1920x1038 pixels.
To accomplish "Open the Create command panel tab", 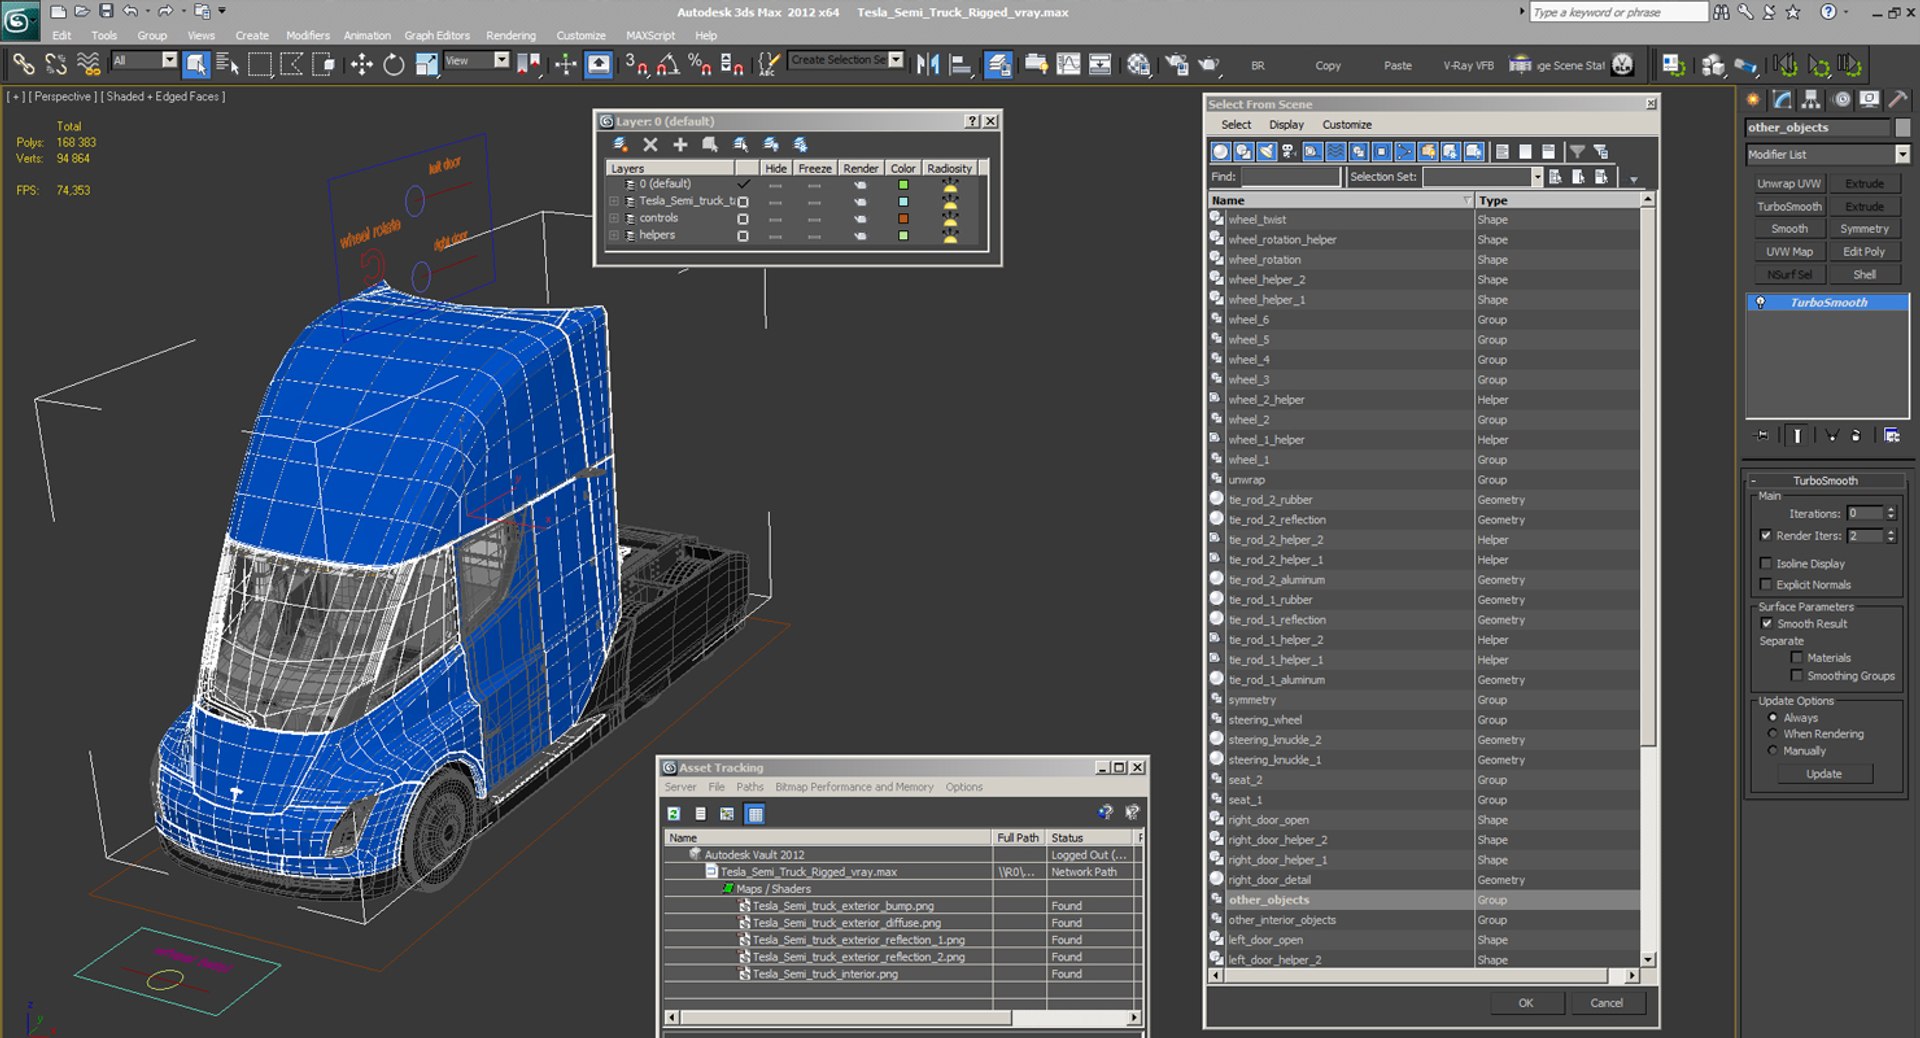I will point(1753,99).
